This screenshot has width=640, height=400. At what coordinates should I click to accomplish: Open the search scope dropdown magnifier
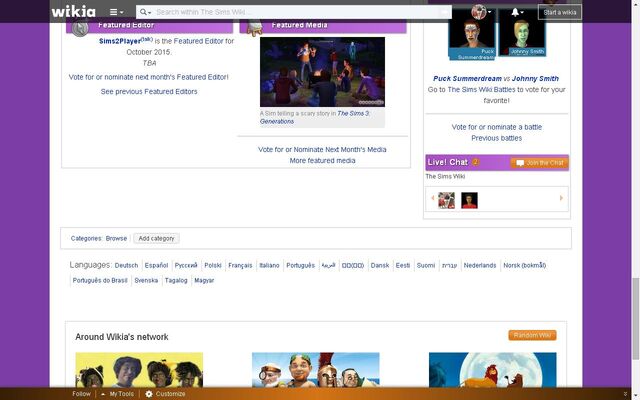point(145,12)
